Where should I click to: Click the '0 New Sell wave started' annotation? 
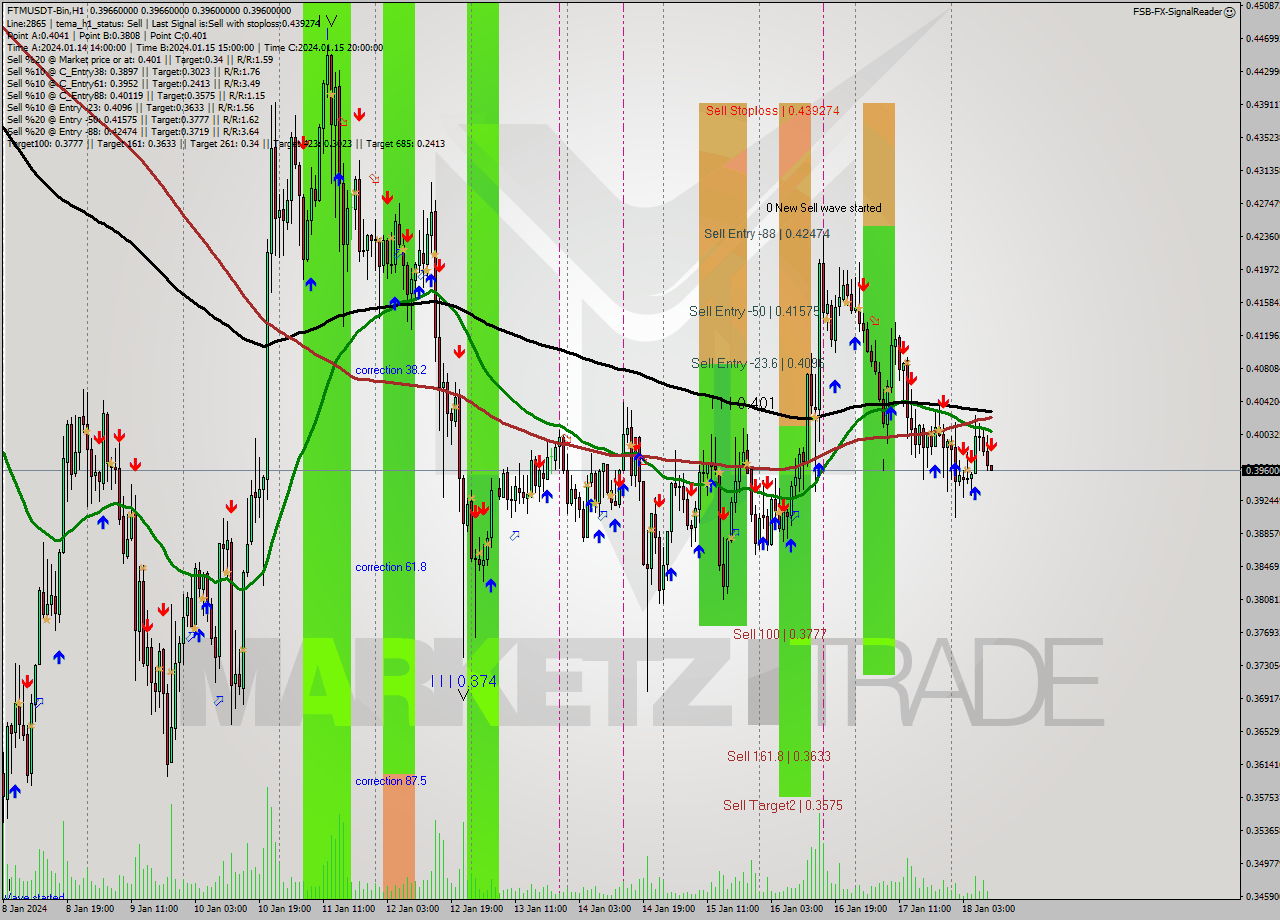click(824, 208)
